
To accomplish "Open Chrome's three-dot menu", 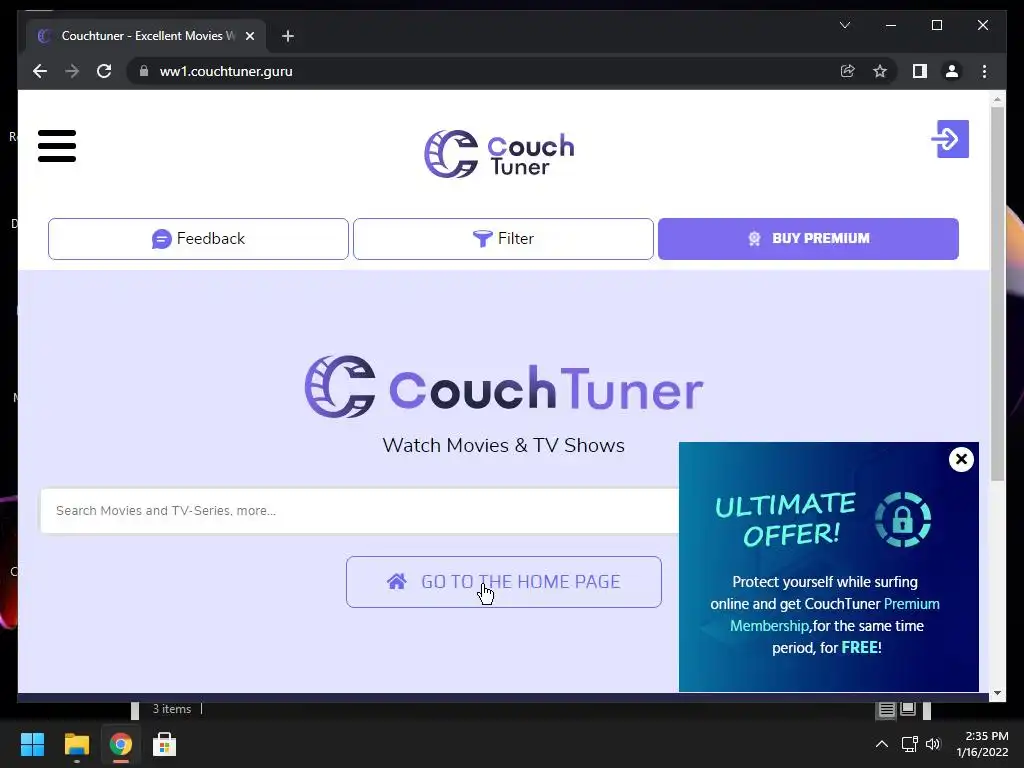I will point(985,71).
